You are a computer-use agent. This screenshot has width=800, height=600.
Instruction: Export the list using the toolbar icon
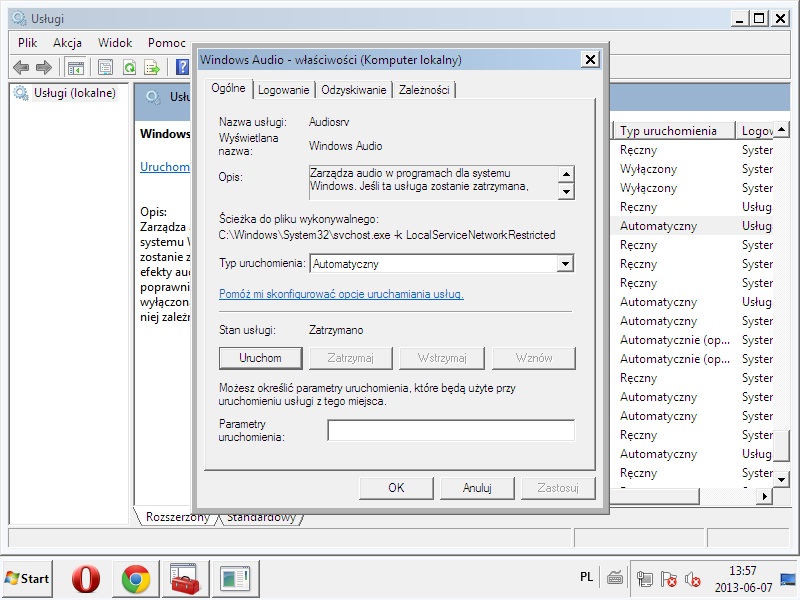152,67
